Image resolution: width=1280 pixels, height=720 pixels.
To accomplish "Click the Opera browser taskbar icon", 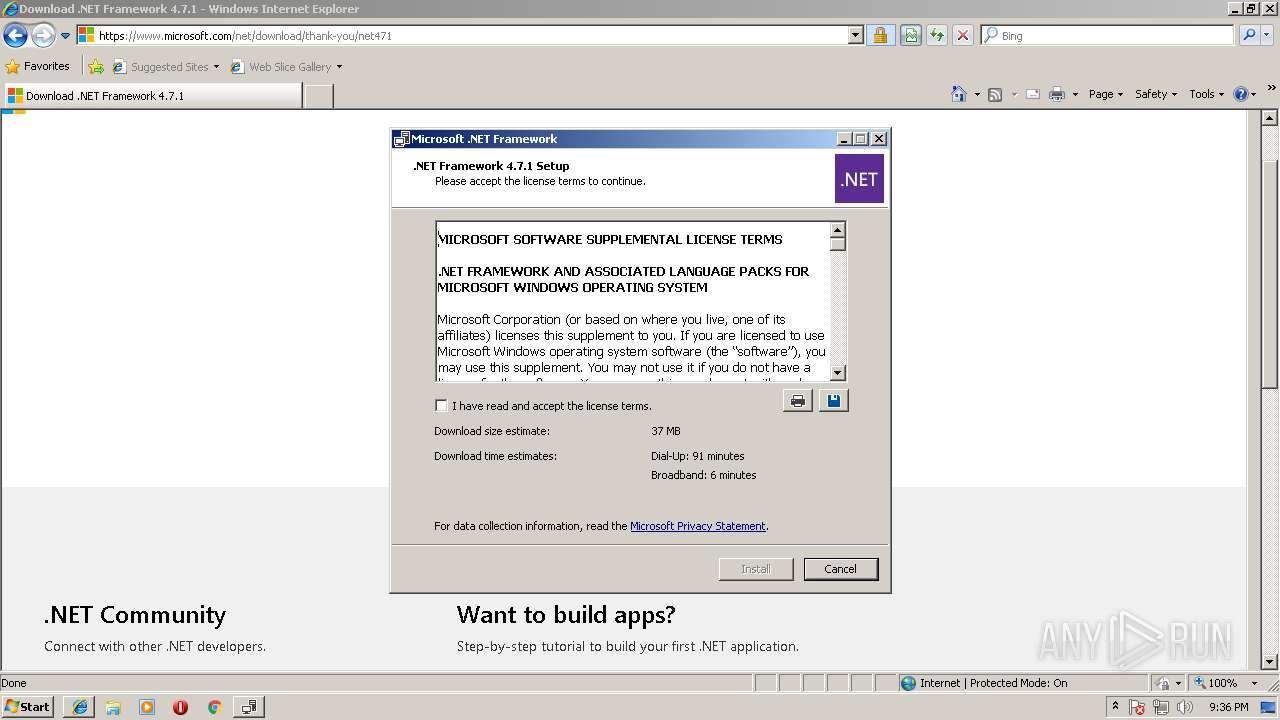I will [180, 707].
